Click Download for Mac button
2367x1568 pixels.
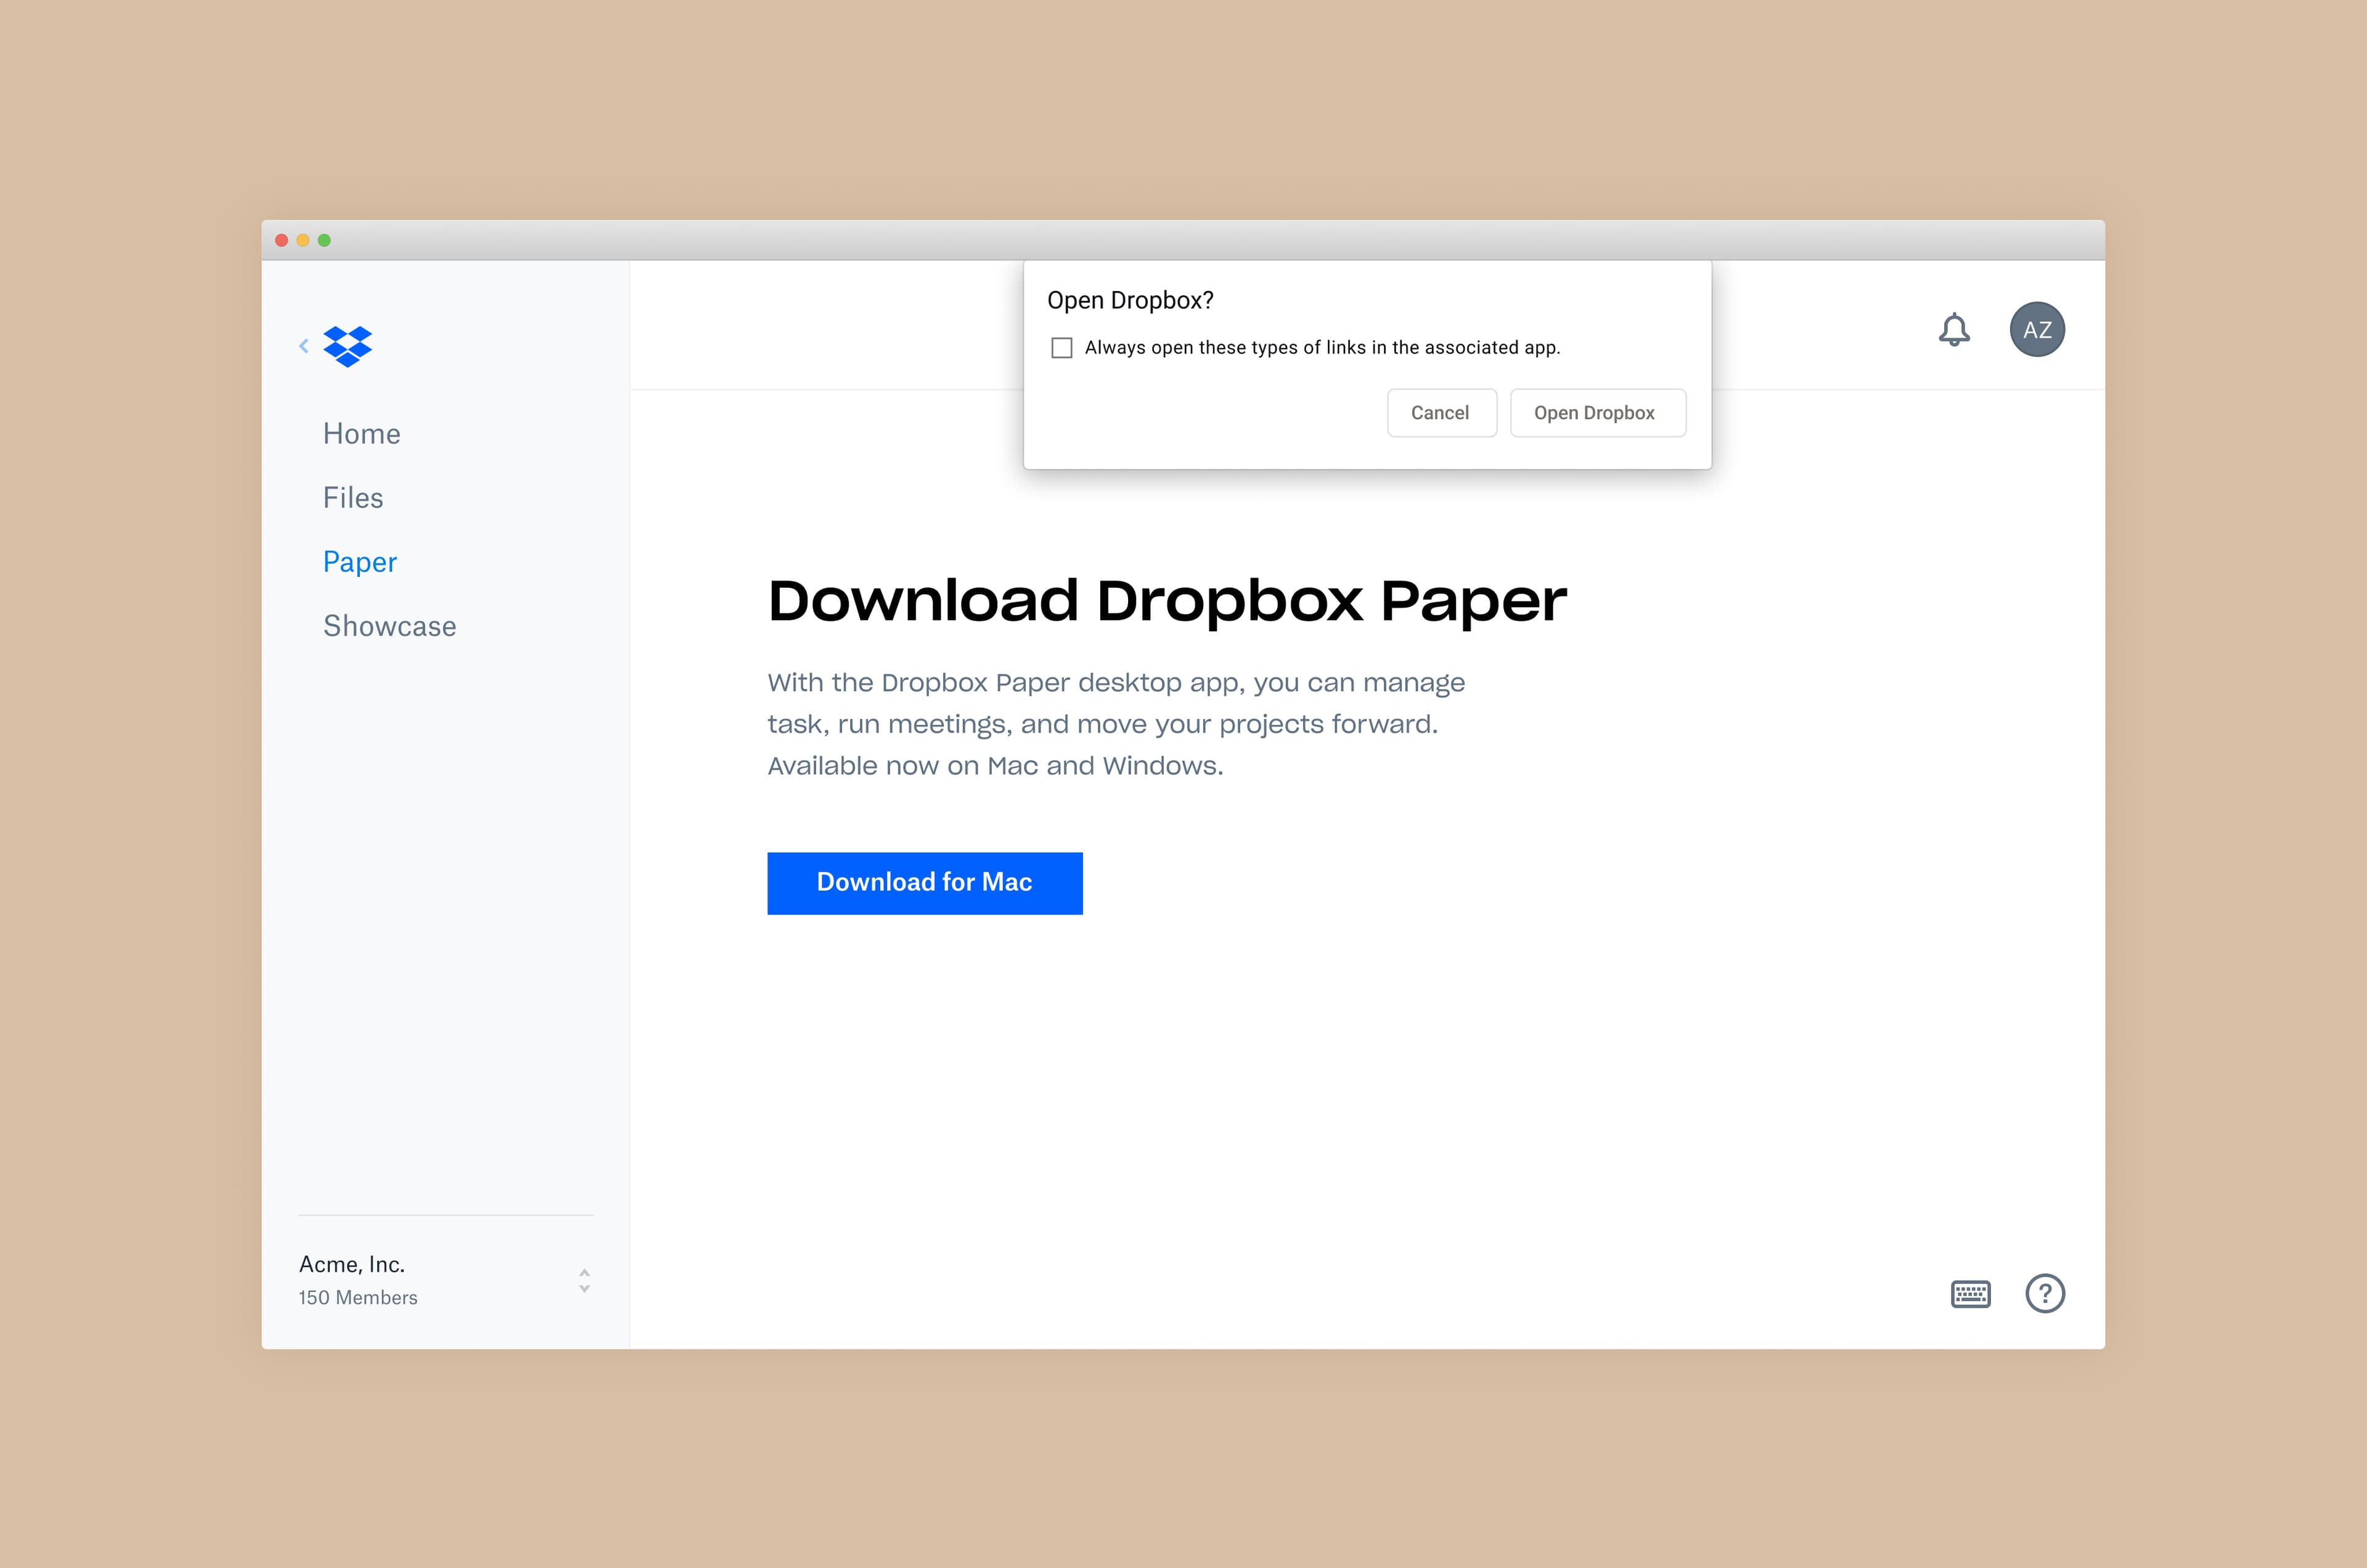[925, 883]
